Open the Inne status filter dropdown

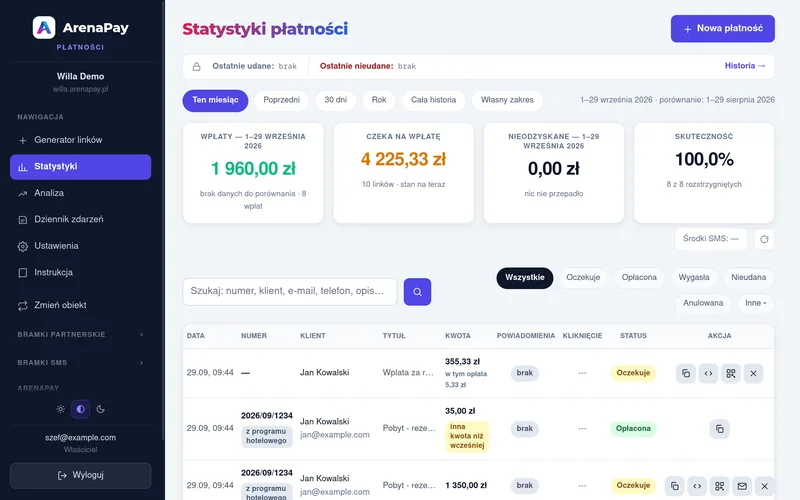[756, 303]
